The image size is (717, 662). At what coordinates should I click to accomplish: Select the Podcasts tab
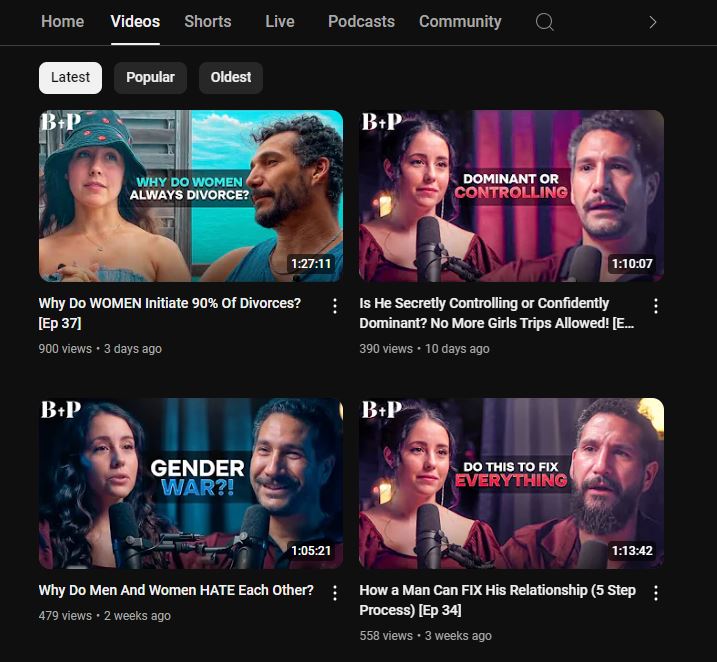tap(361, 22)
